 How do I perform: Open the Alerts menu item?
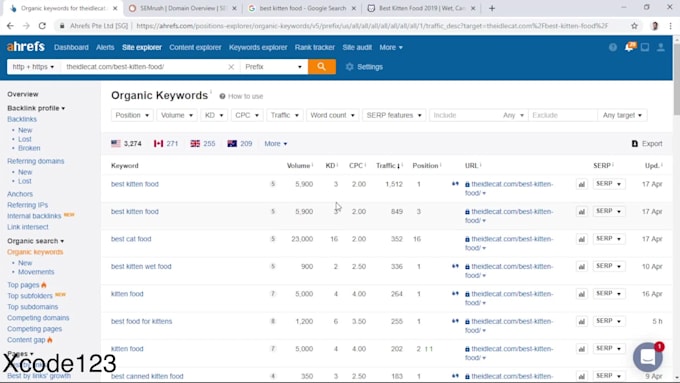[105, 47]
